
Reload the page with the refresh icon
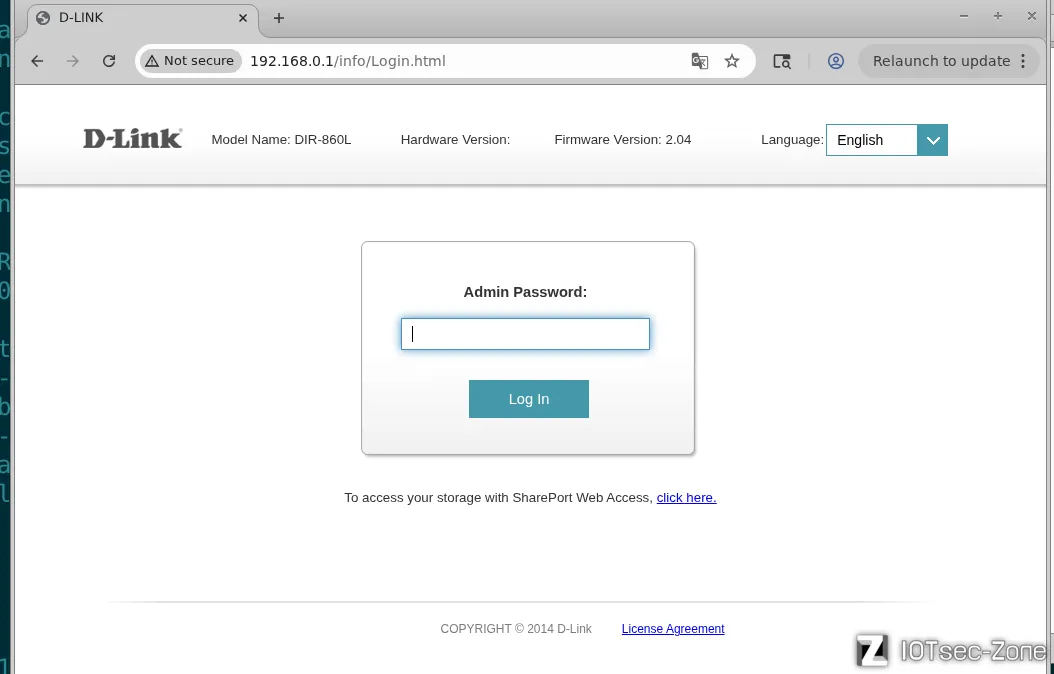(109, 61)
